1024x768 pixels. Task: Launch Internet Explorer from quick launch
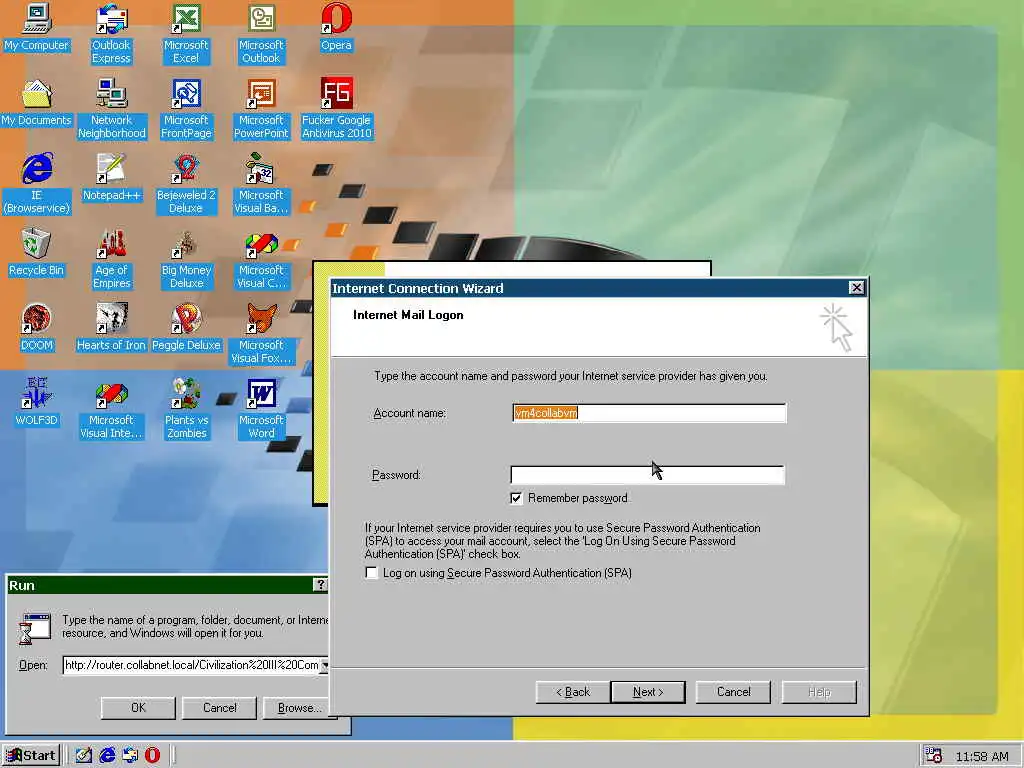(x=106, y=756)
